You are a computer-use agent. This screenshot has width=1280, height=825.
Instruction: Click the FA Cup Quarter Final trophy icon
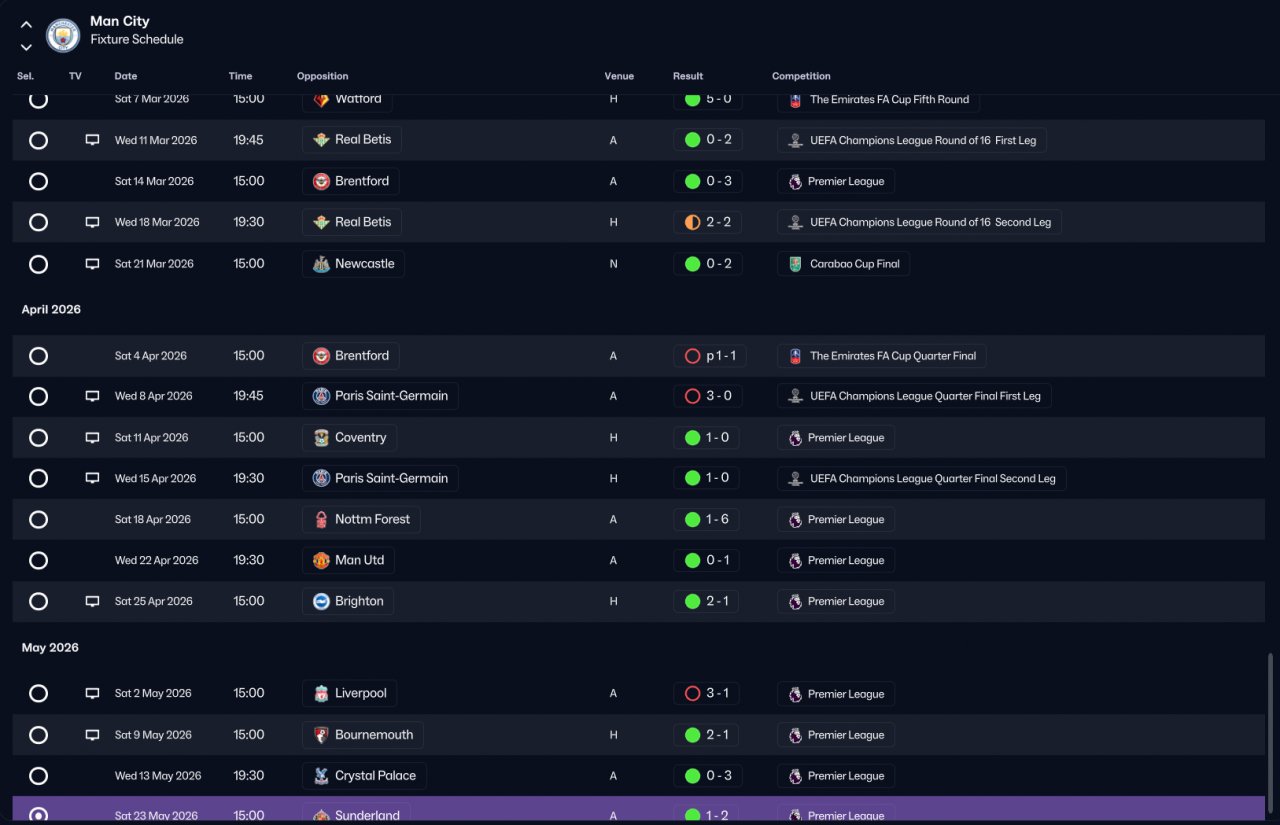pos(795,356)
